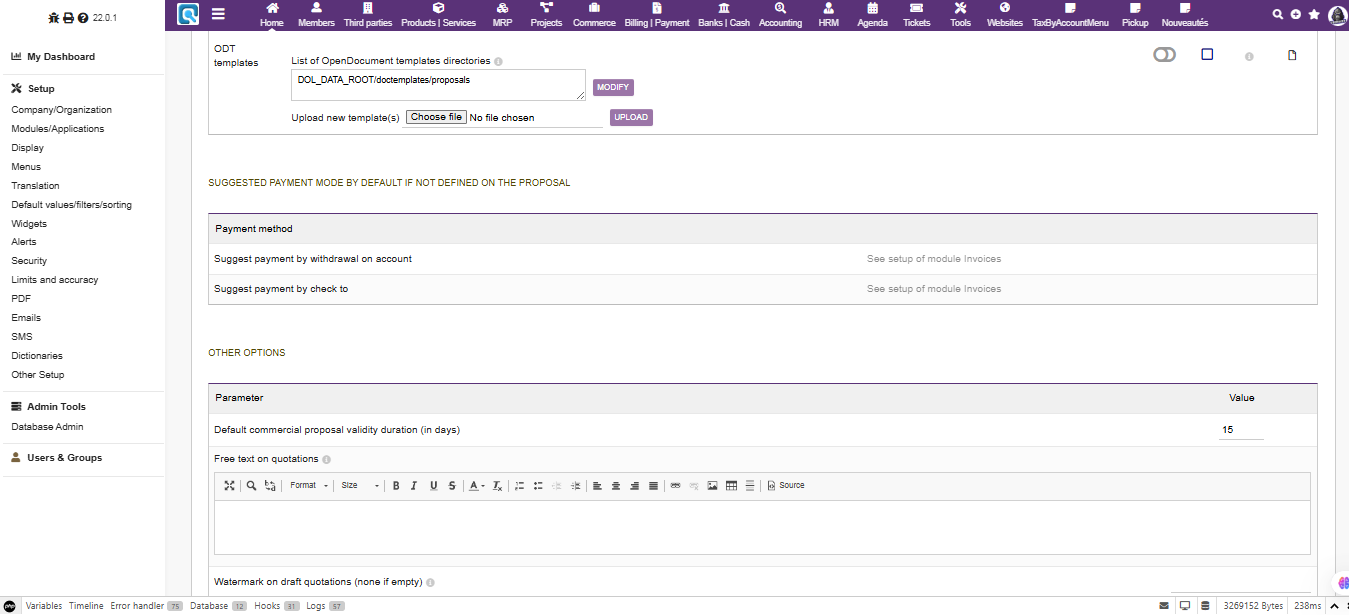Click the MODIFY button

pos(613,88)
